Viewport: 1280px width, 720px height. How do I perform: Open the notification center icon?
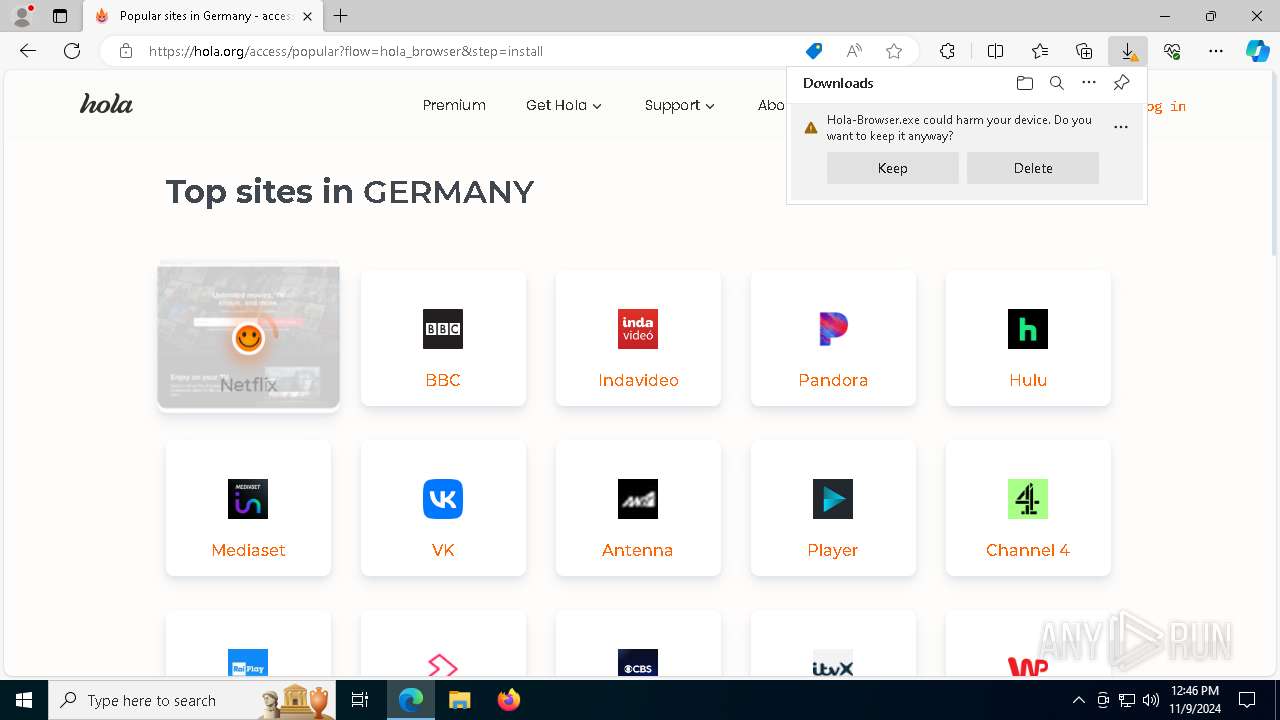pos(1247,700)
